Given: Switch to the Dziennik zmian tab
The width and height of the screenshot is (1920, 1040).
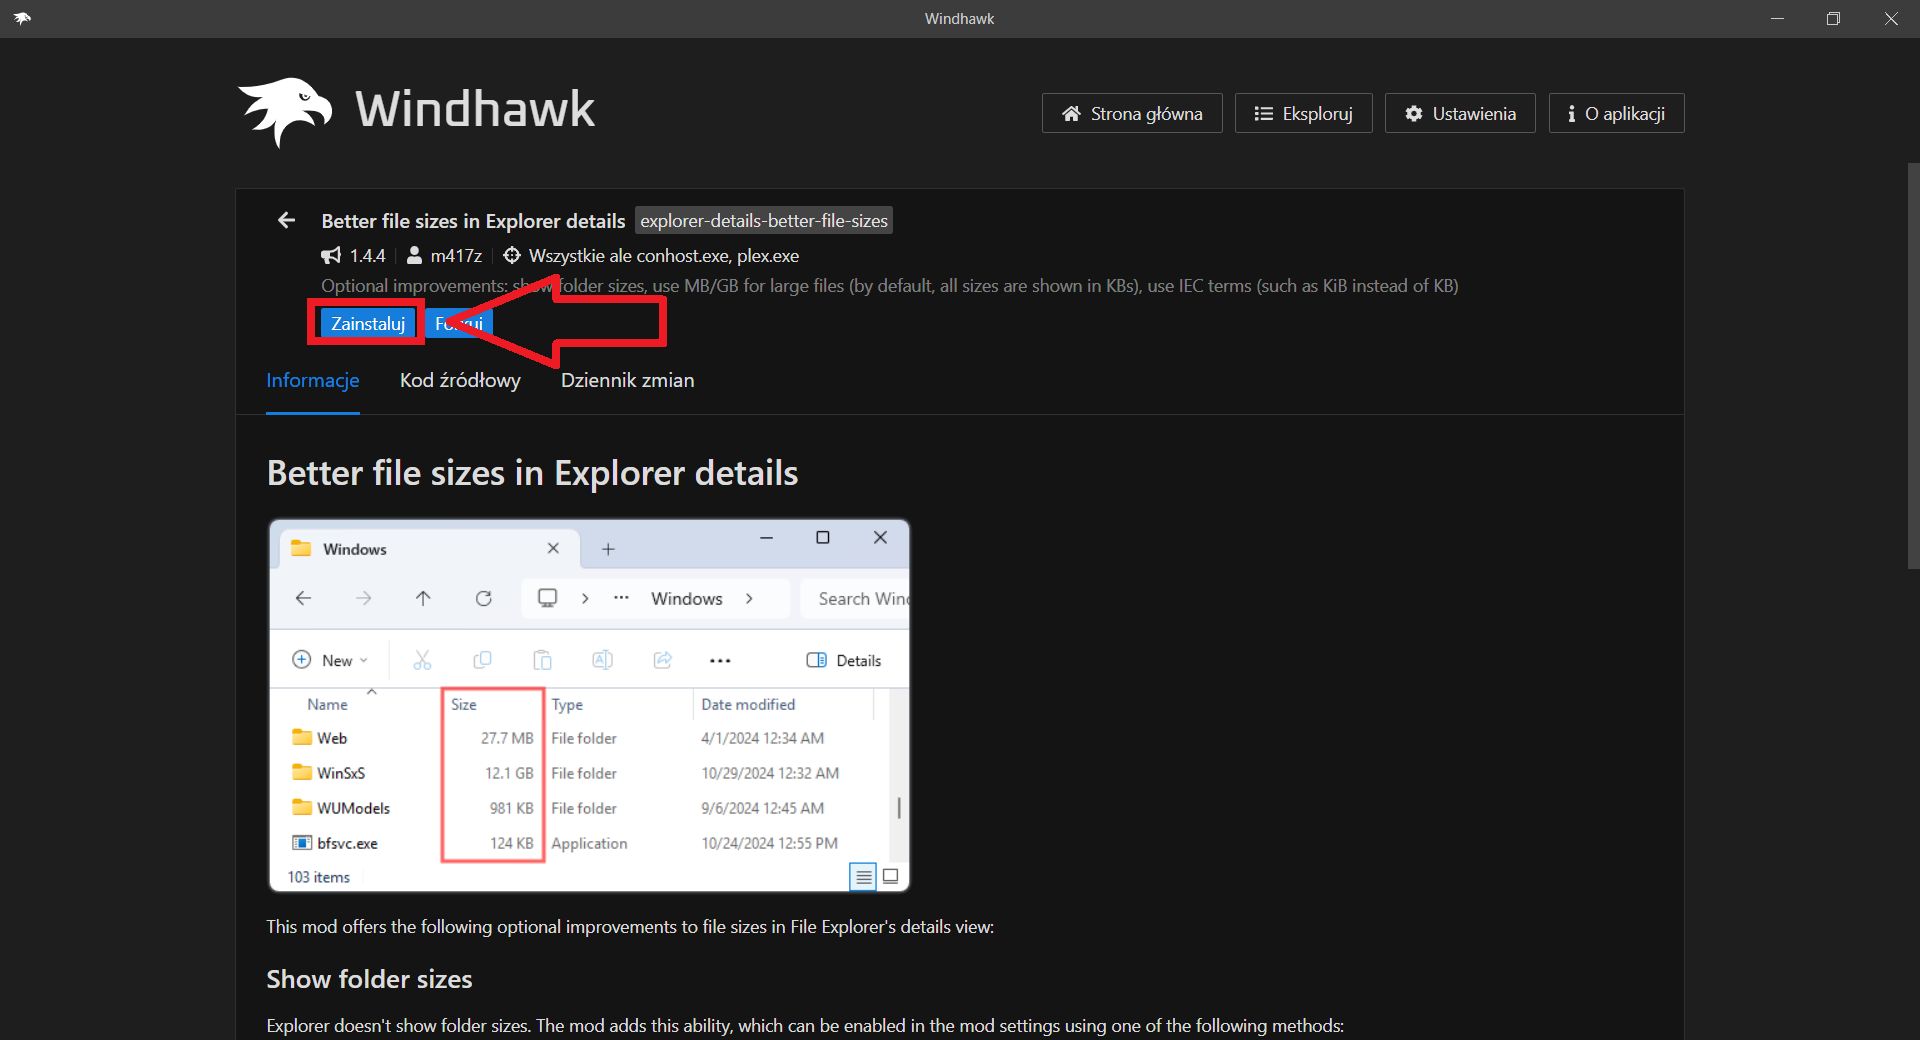Looking at the screenshot, I should [x=628, y=380].
